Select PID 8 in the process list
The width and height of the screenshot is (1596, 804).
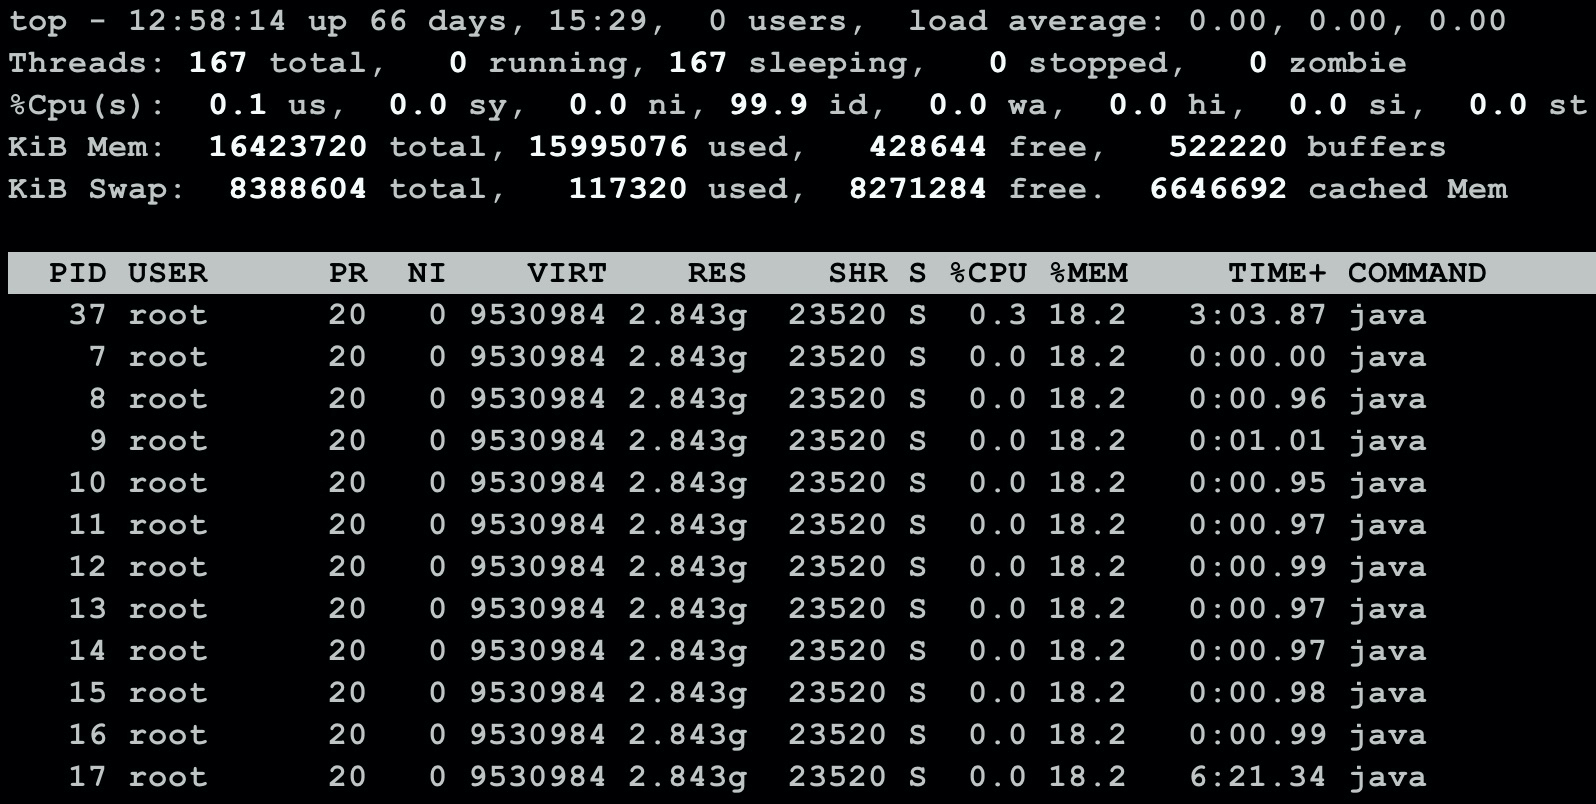coord(97,399)
